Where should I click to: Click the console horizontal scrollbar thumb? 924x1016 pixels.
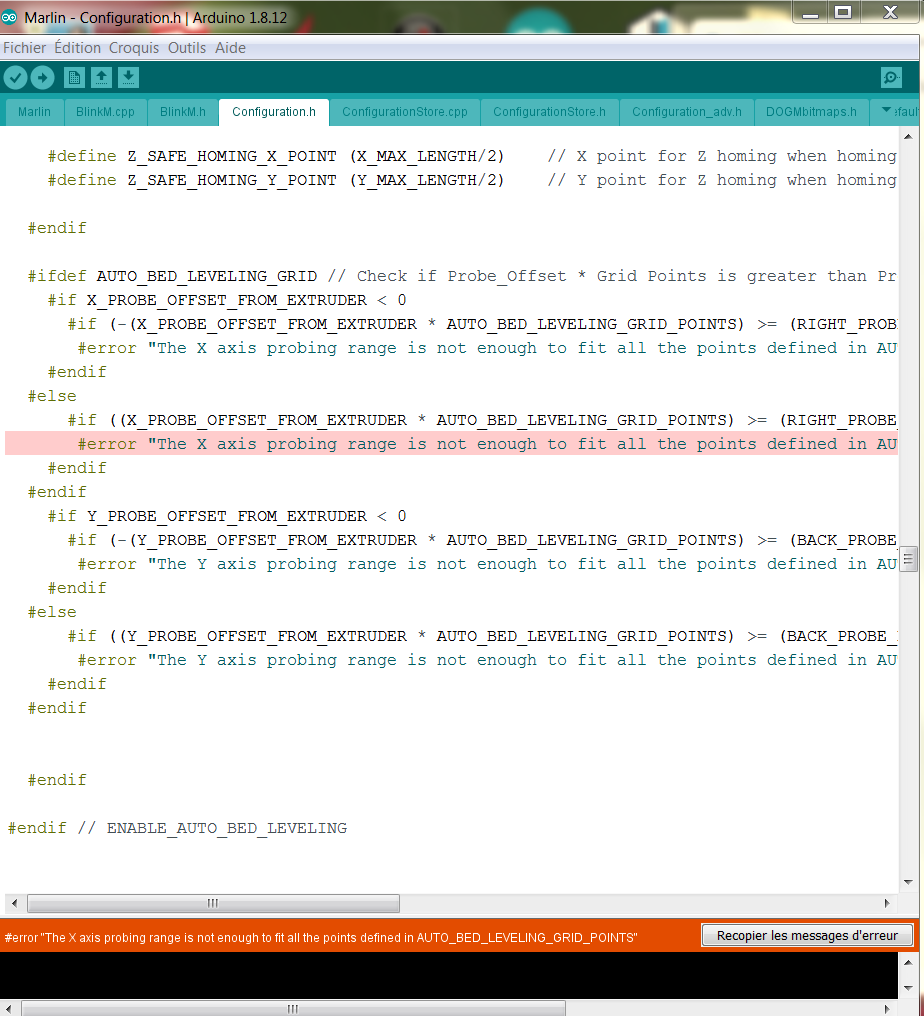click(293, 1009)
